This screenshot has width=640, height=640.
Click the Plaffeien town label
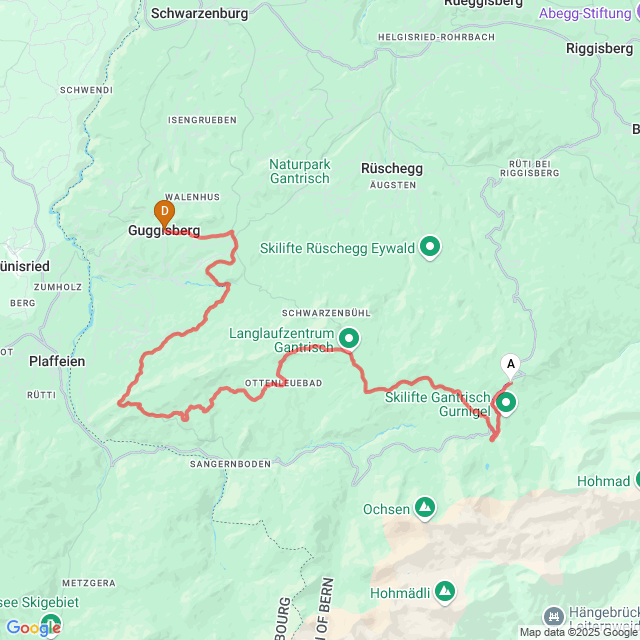point(57,361)
